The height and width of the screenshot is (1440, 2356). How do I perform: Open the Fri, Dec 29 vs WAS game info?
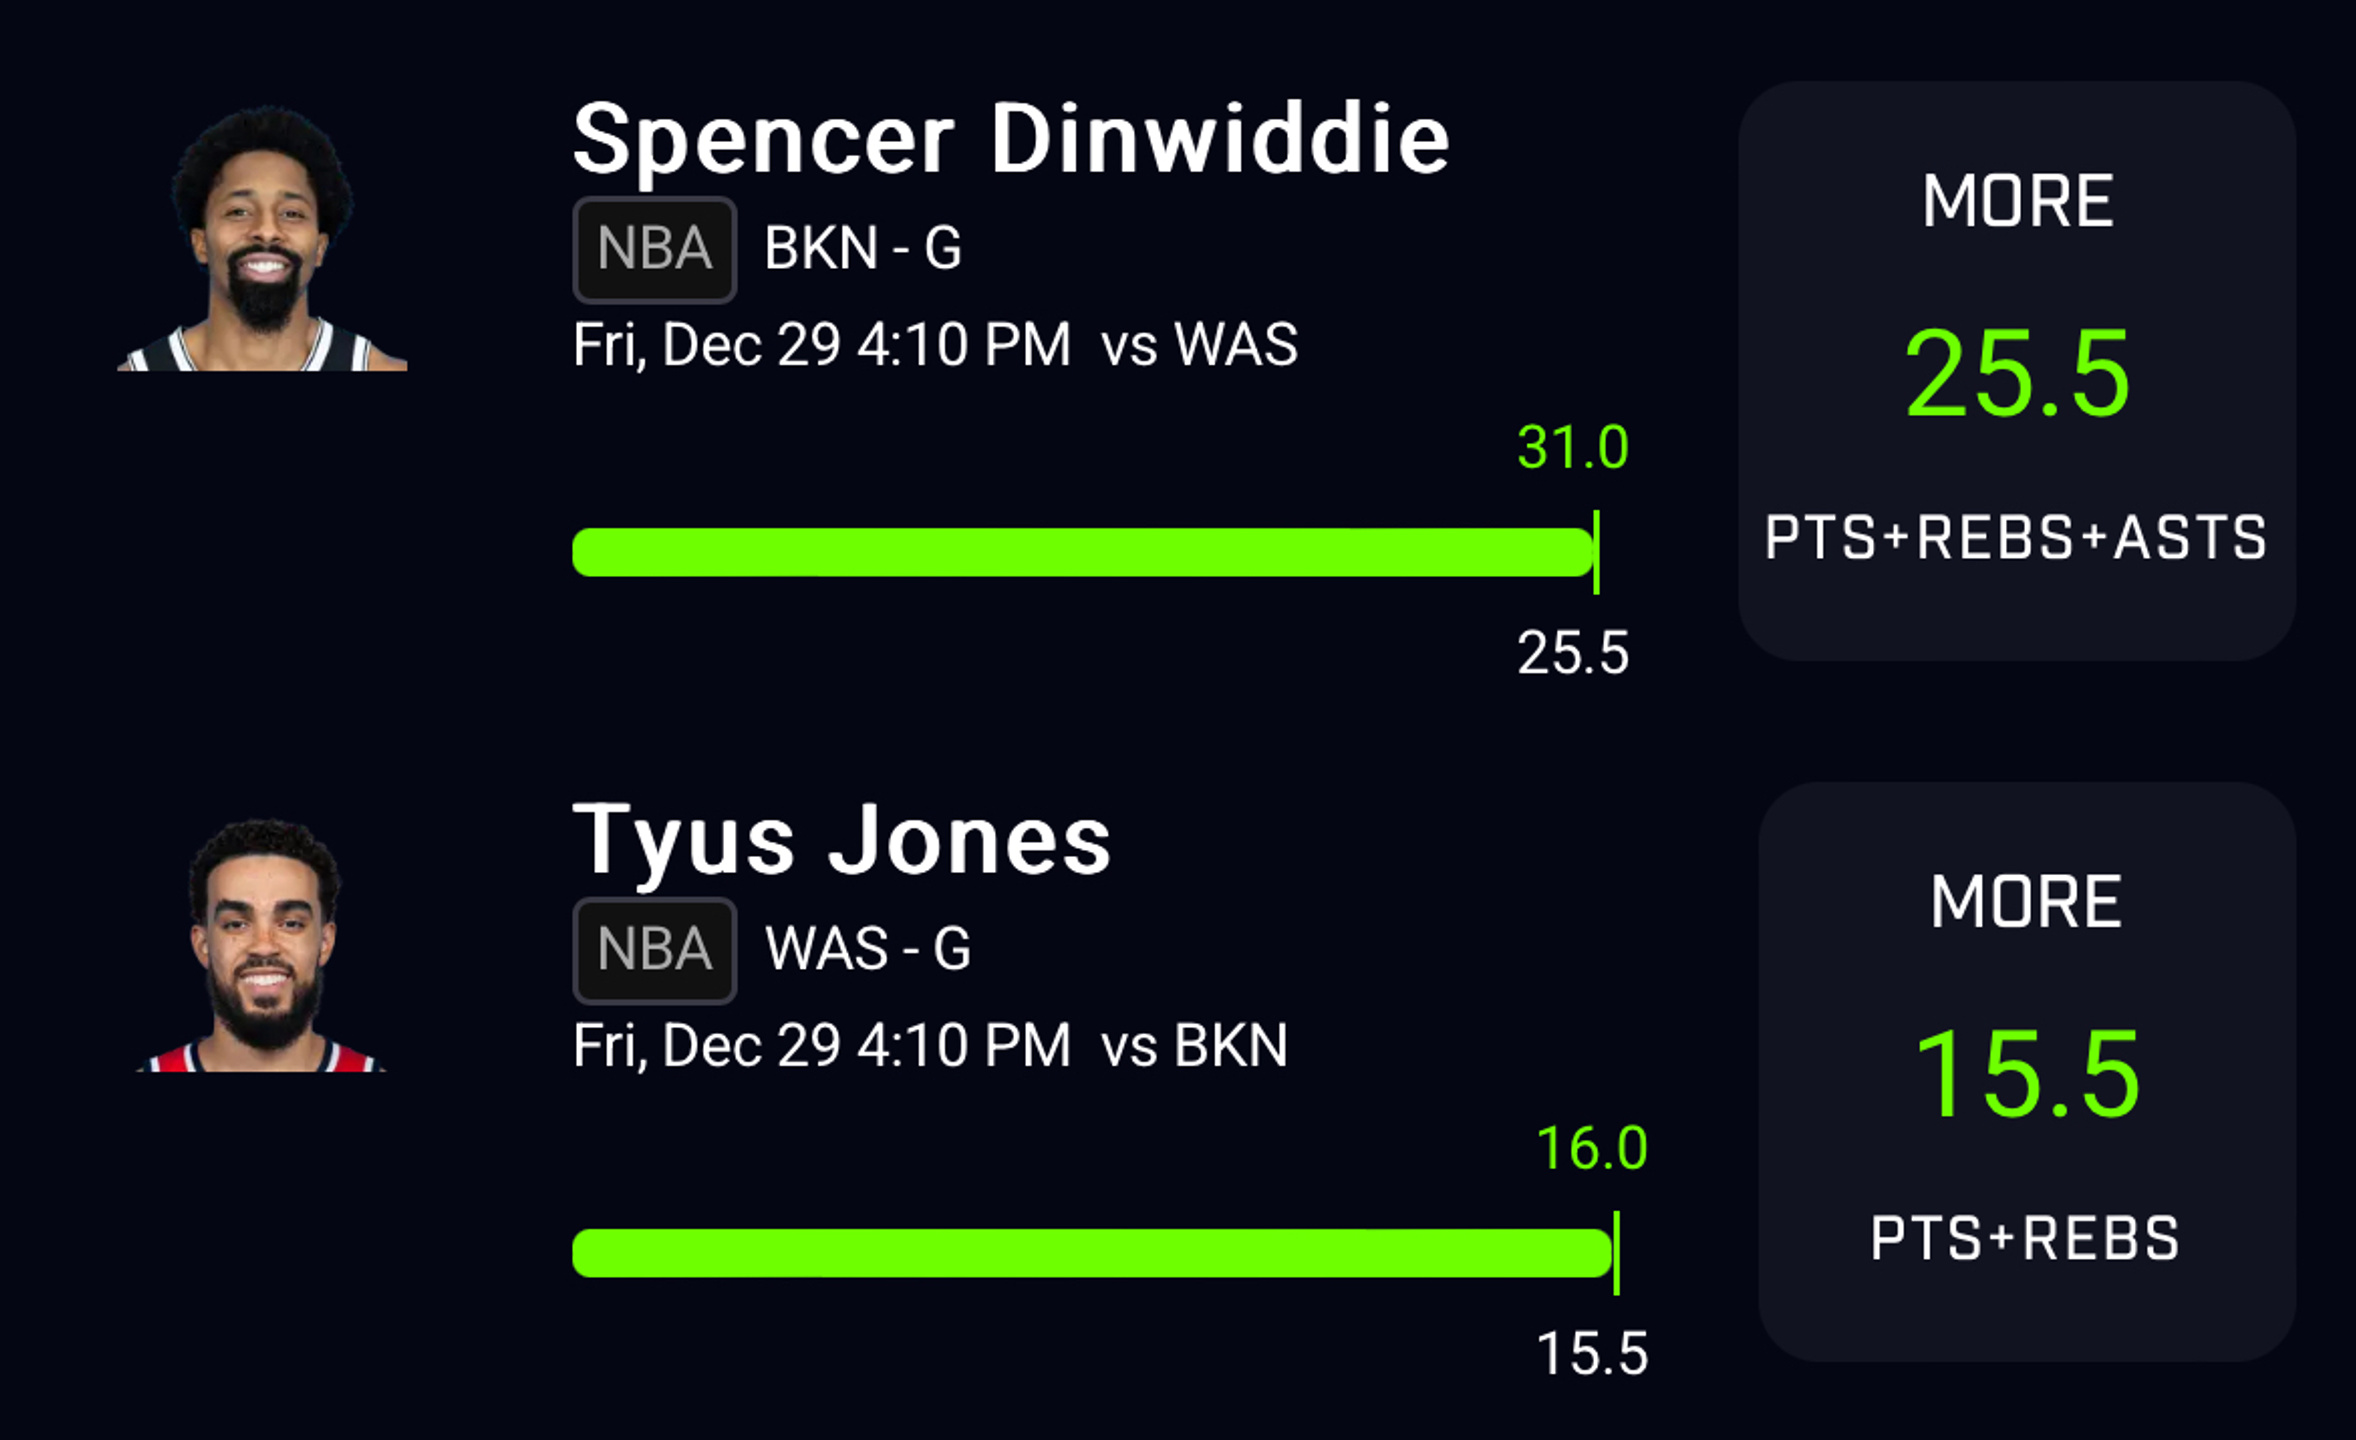tap(935, 345)
